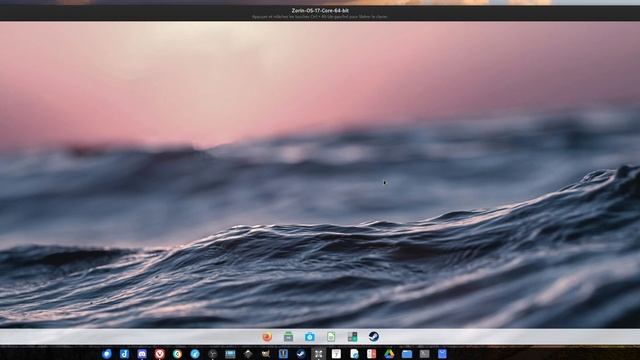Click the Zorin-OS-17-Core-64-bit window title
Viewport: 640px width, 360px height.
pos(320,11)
